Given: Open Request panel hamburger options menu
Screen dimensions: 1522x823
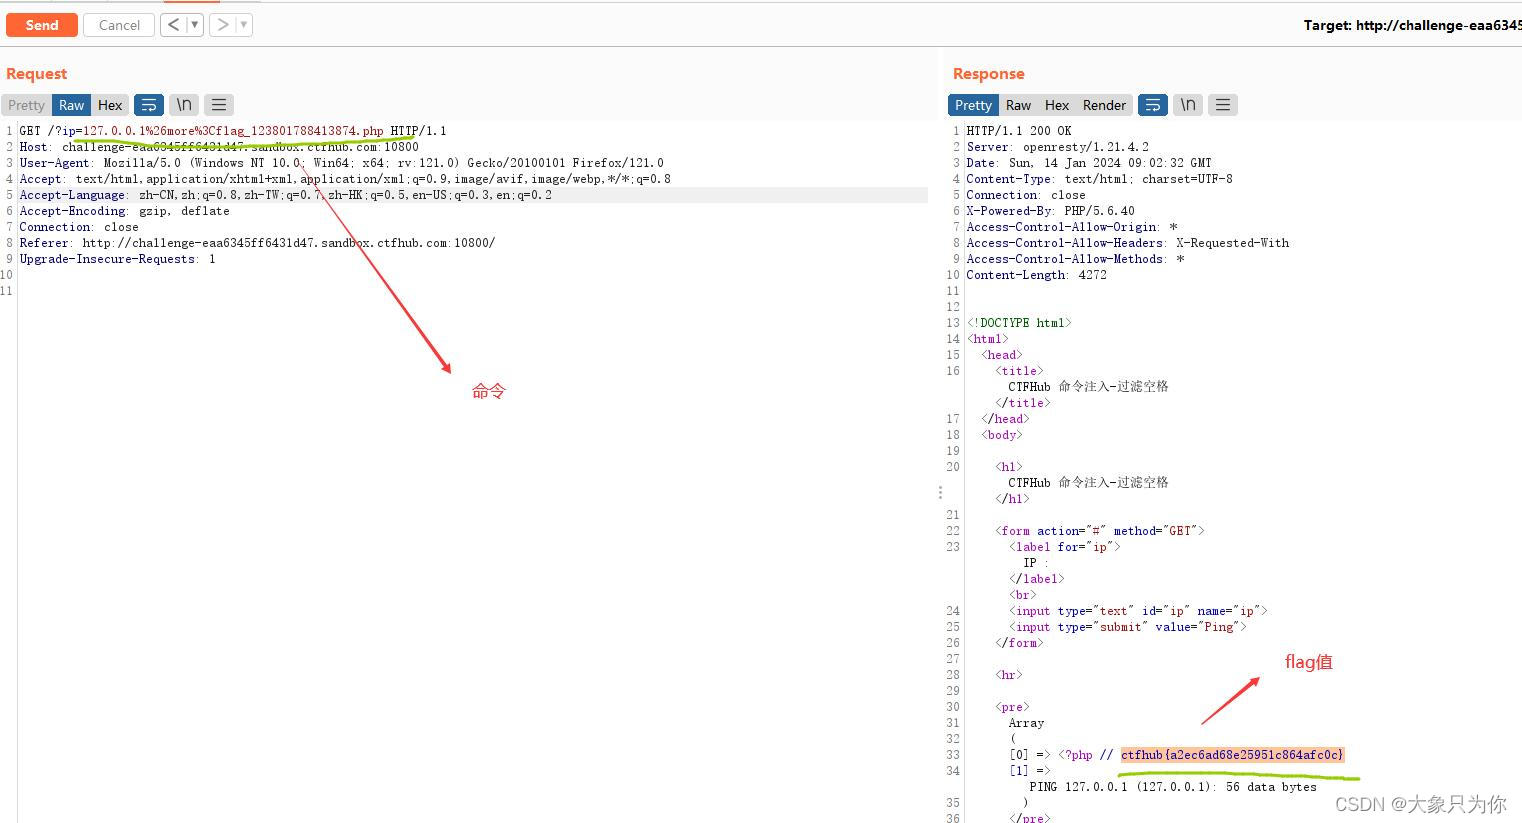Looking at the screenshot, I should (x=219, y=105).
